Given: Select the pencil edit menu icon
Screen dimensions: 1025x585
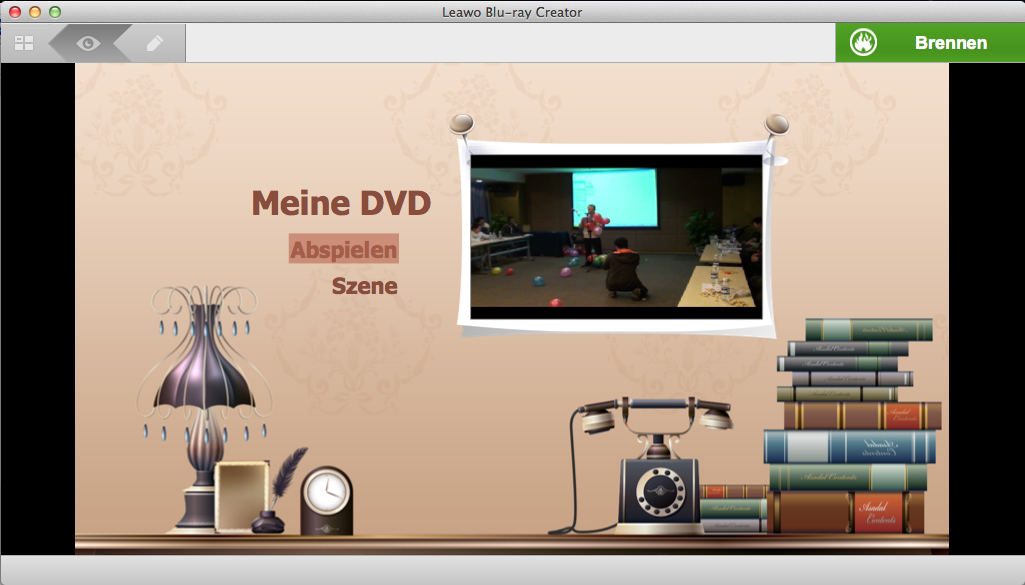Looking at the screenshot, I should 153,43.
